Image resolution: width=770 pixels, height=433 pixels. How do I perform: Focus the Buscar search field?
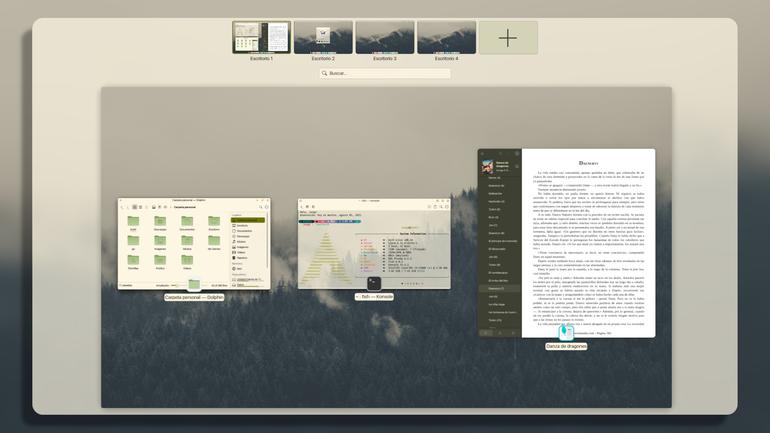385,73
